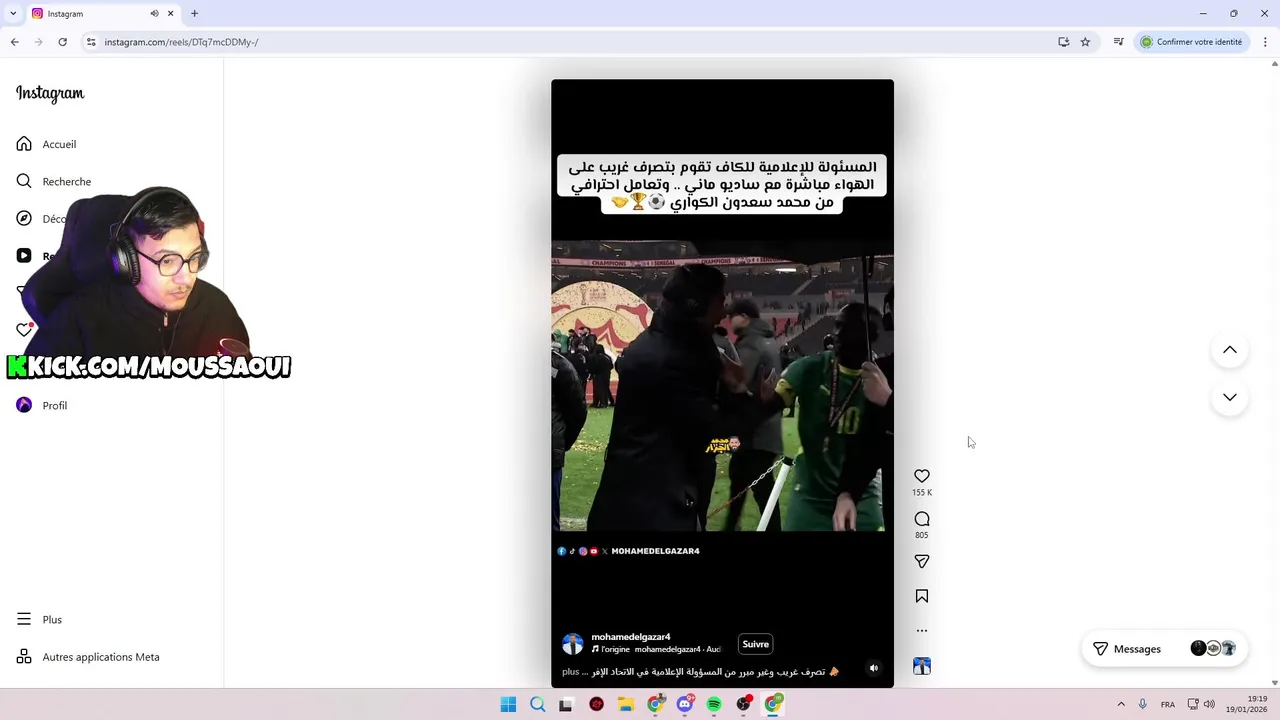Open the mohamedelgazar4 avatar picture
The width and height of the screenshot is (1280, 720).
pos(573,644)
